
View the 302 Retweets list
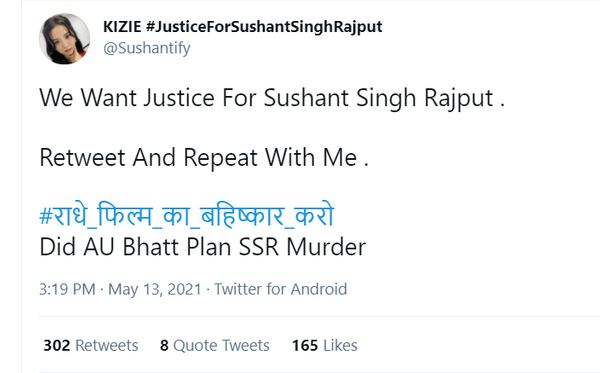(x=91, y=345)
